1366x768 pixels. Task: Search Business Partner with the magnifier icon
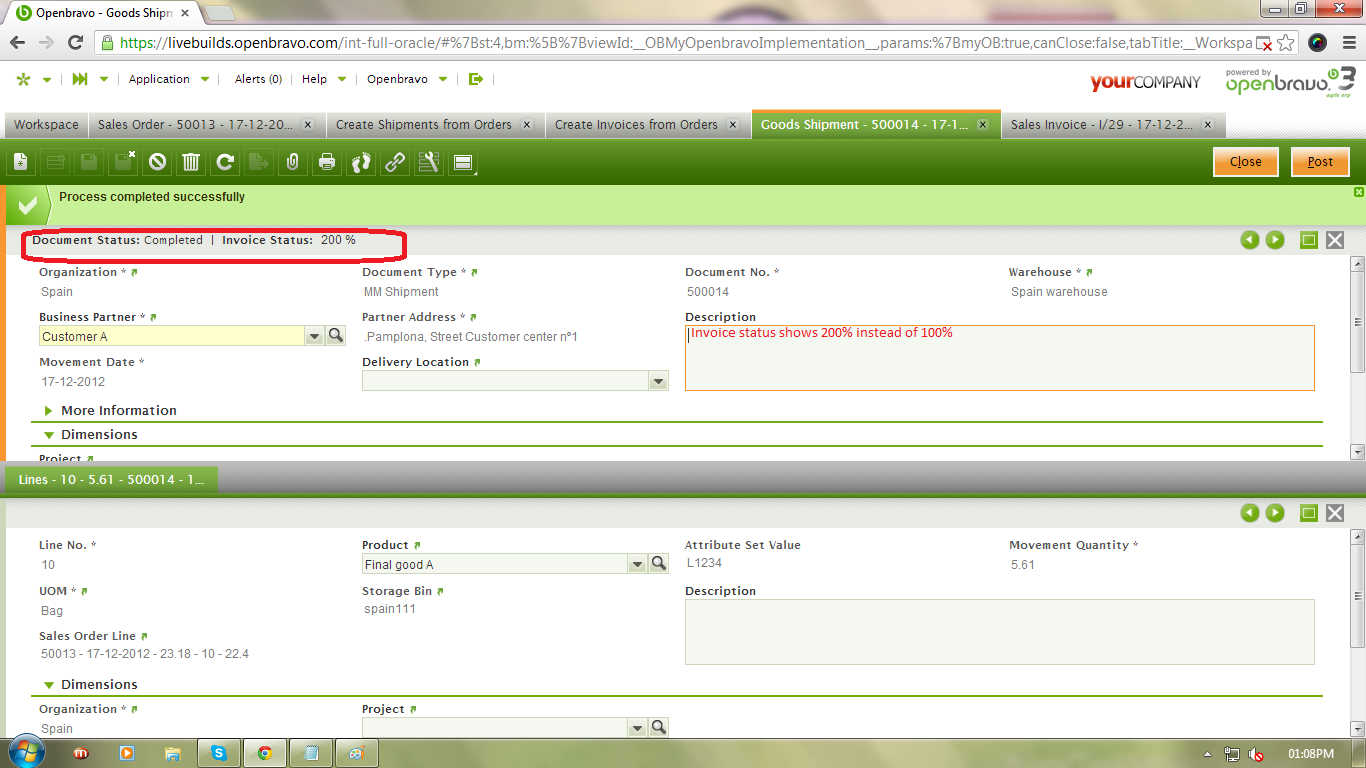click(x=336, y=336)
